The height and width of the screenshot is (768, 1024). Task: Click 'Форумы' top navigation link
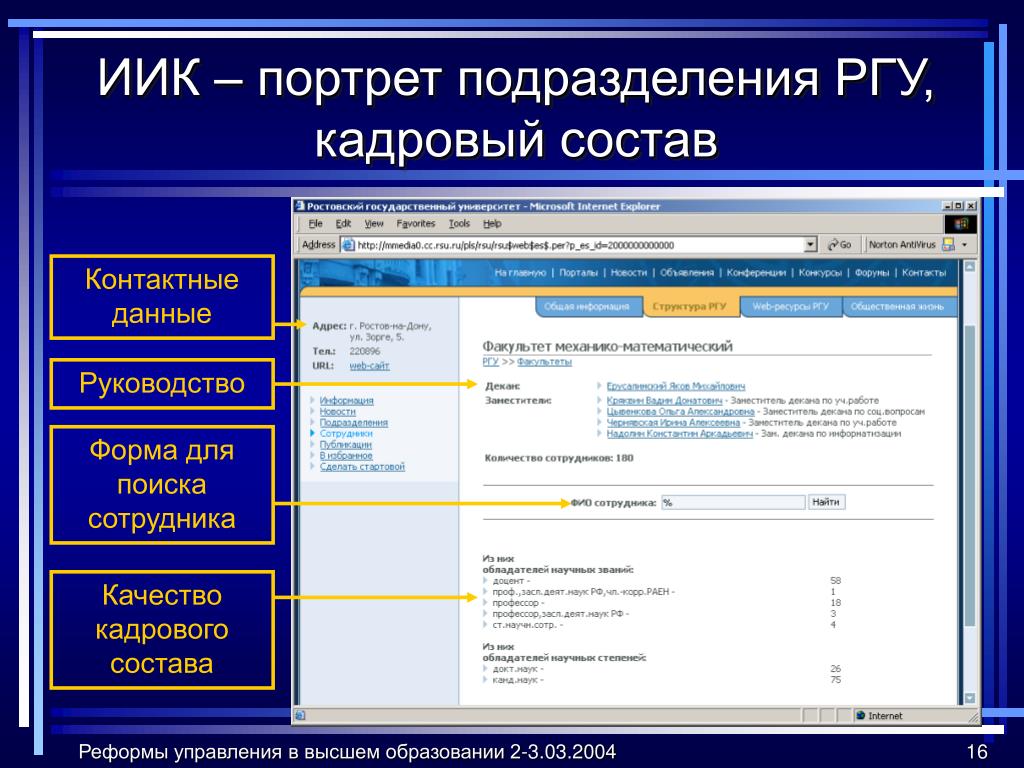871,272
